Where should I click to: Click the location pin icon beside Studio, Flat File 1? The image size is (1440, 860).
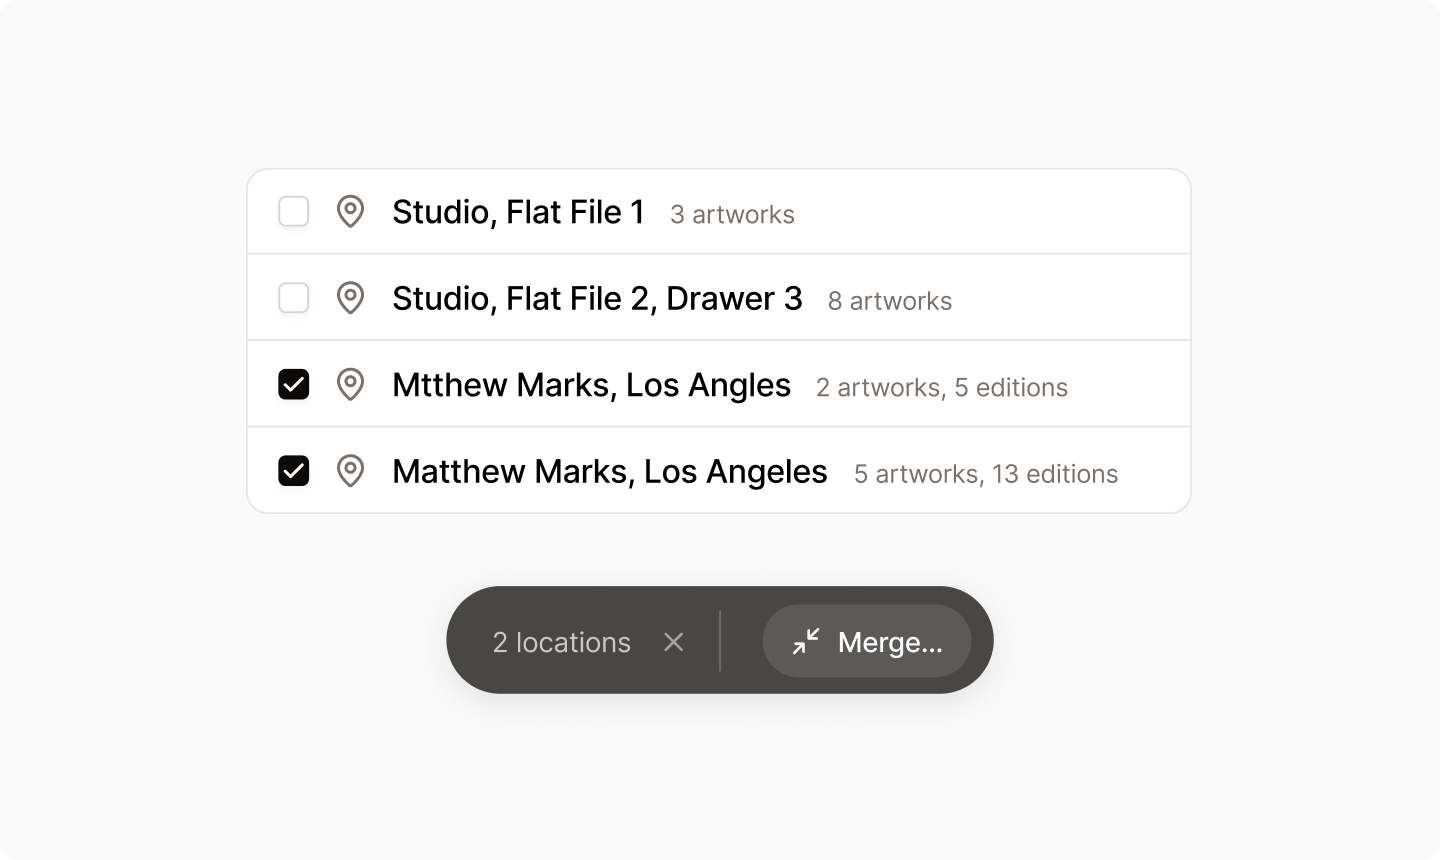click(351, 212)
